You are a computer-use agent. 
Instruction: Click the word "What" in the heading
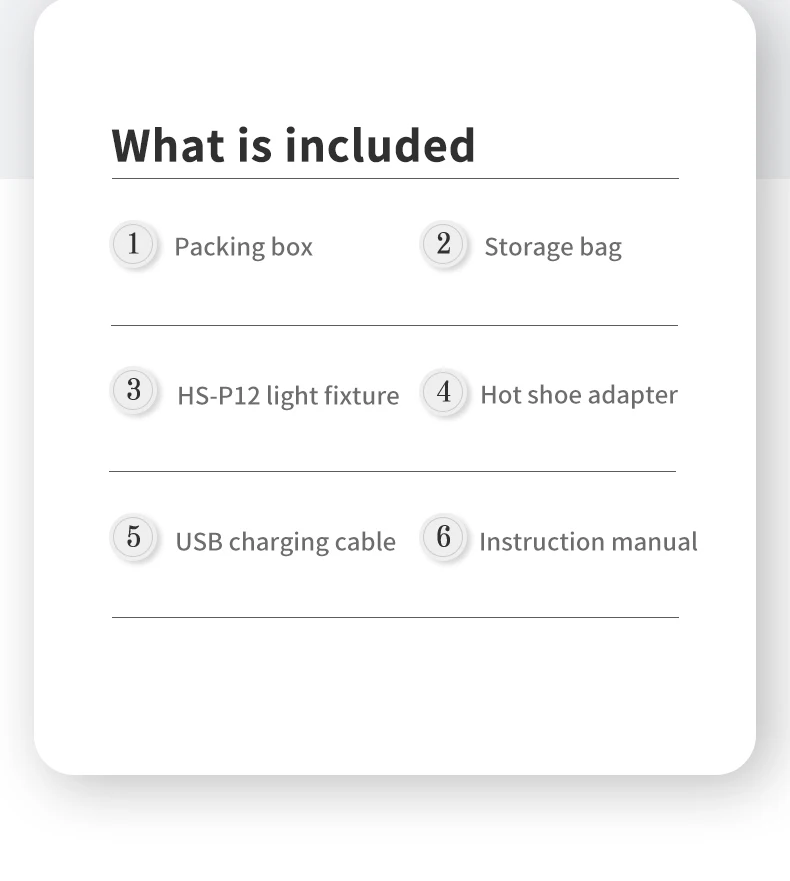(x=168, y=145)
